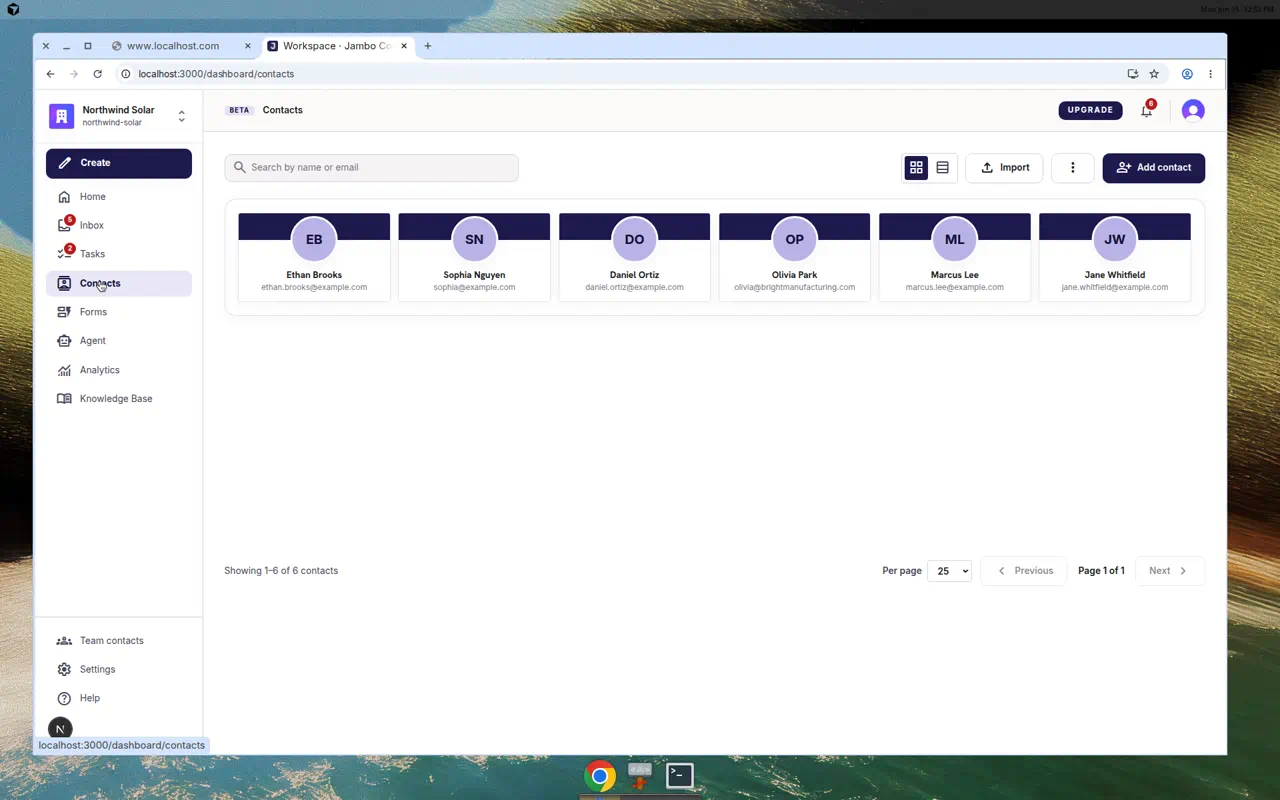Viewport: 1280px width, 800px height.
Task: Open Tasks in the sidebar
Action: click(x=119, y=254)
